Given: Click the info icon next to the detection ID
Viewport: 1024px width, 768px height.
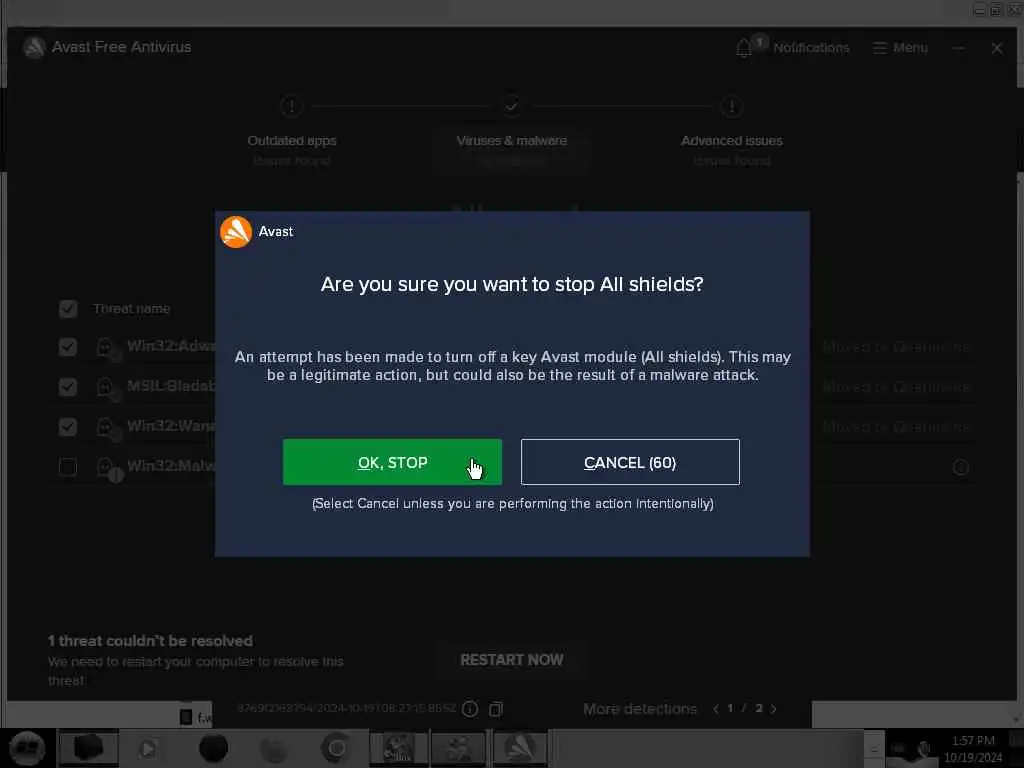Looking at the screenshot, I should 470,709.
